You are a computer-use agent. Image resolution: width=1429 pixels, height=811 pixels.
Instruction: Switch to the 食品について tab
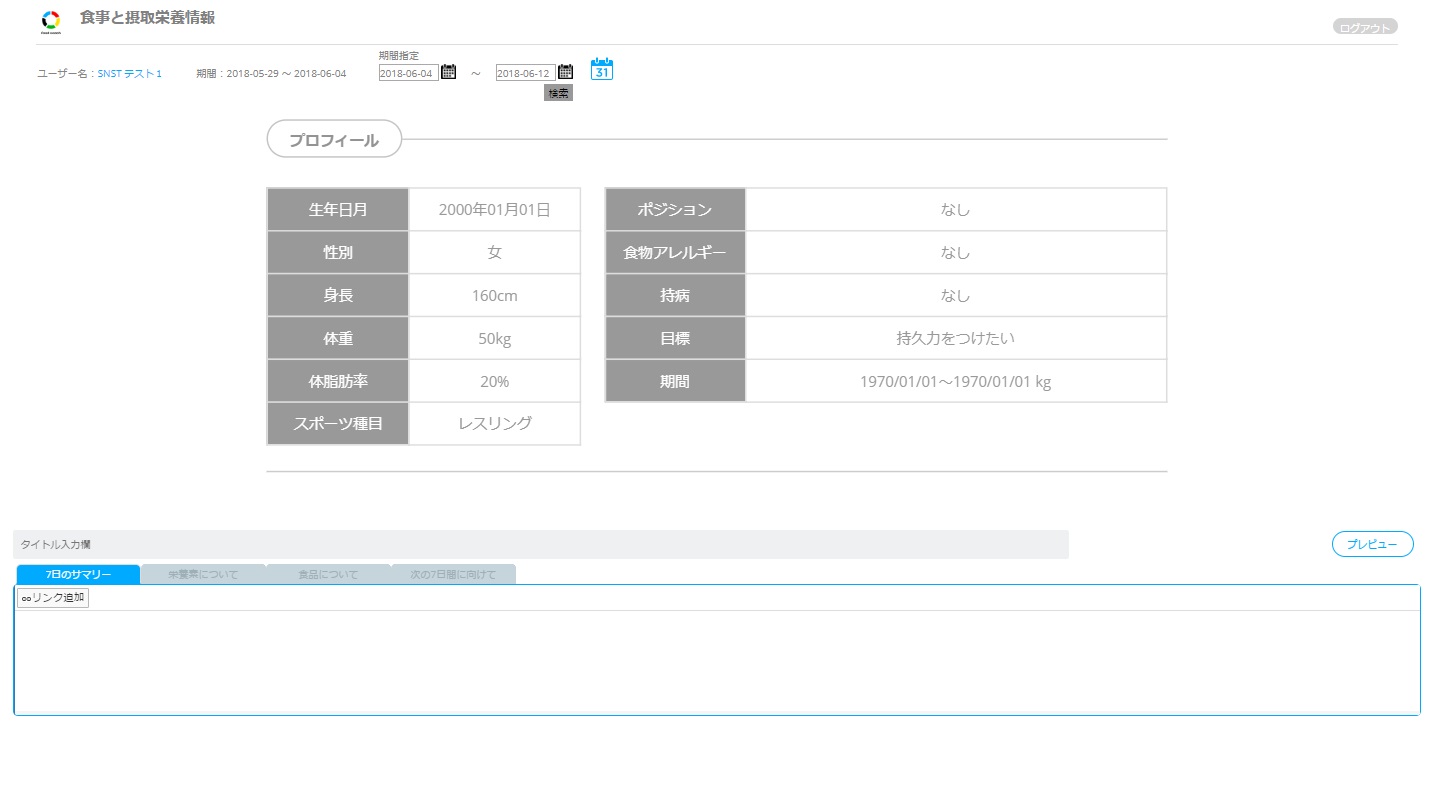328,575
